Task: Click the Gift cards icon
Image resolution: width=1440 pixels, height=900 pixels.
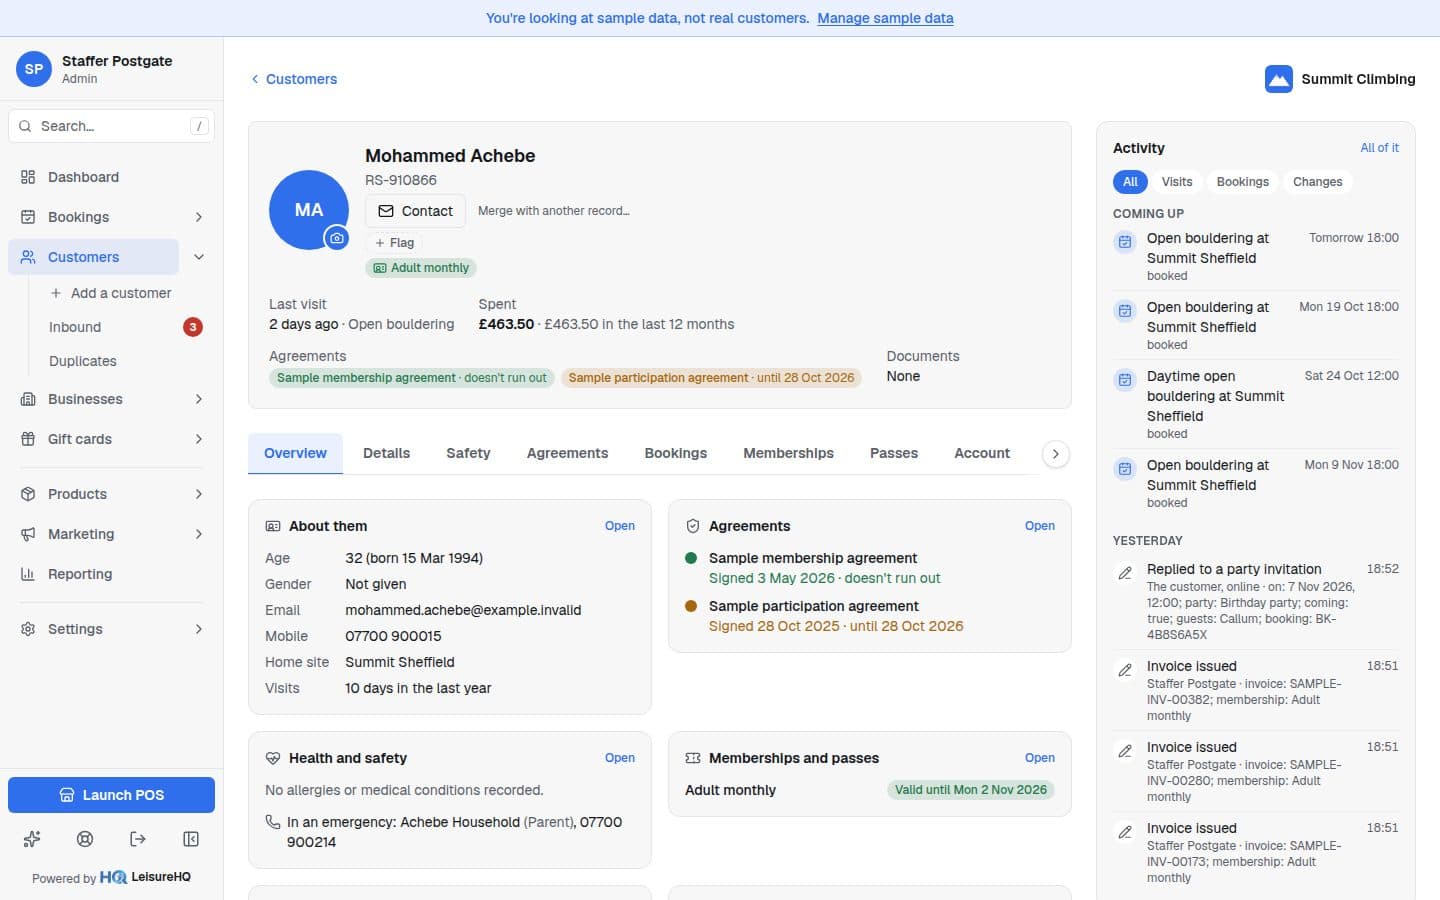Action: (x=28, y=439)
